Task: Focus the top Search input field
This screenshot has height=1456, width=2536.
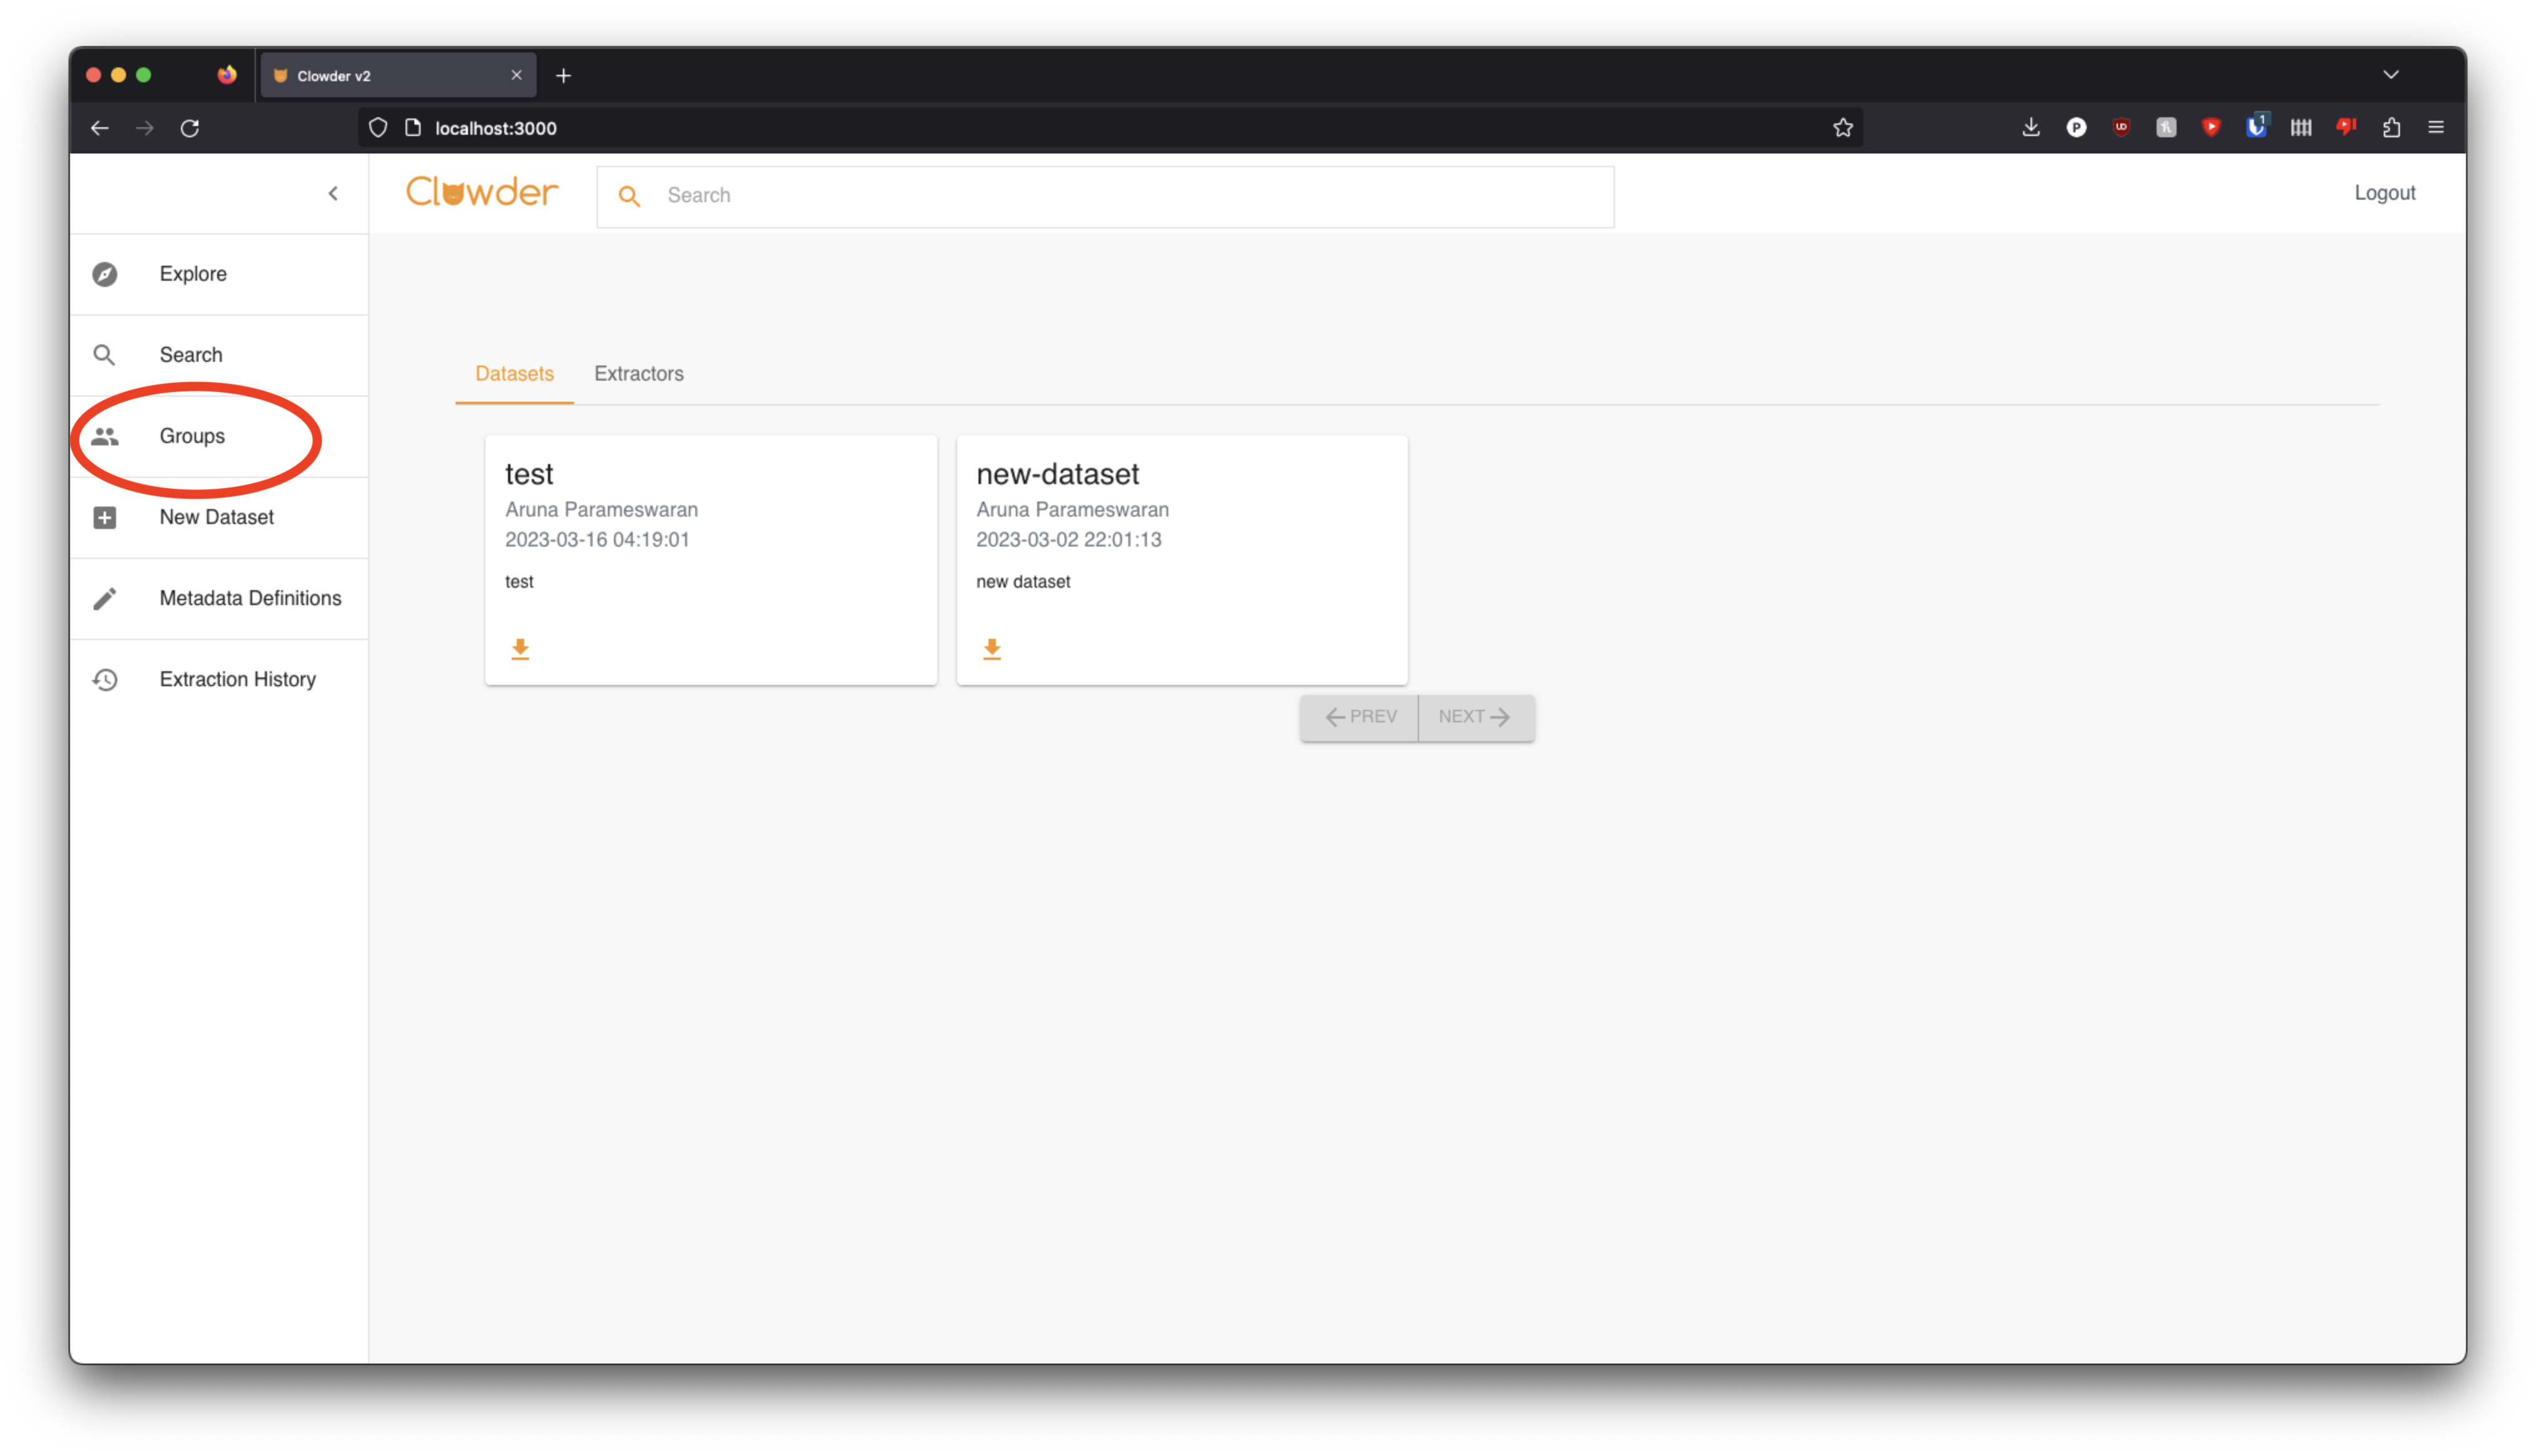Action: click(x=1130, y=196)
